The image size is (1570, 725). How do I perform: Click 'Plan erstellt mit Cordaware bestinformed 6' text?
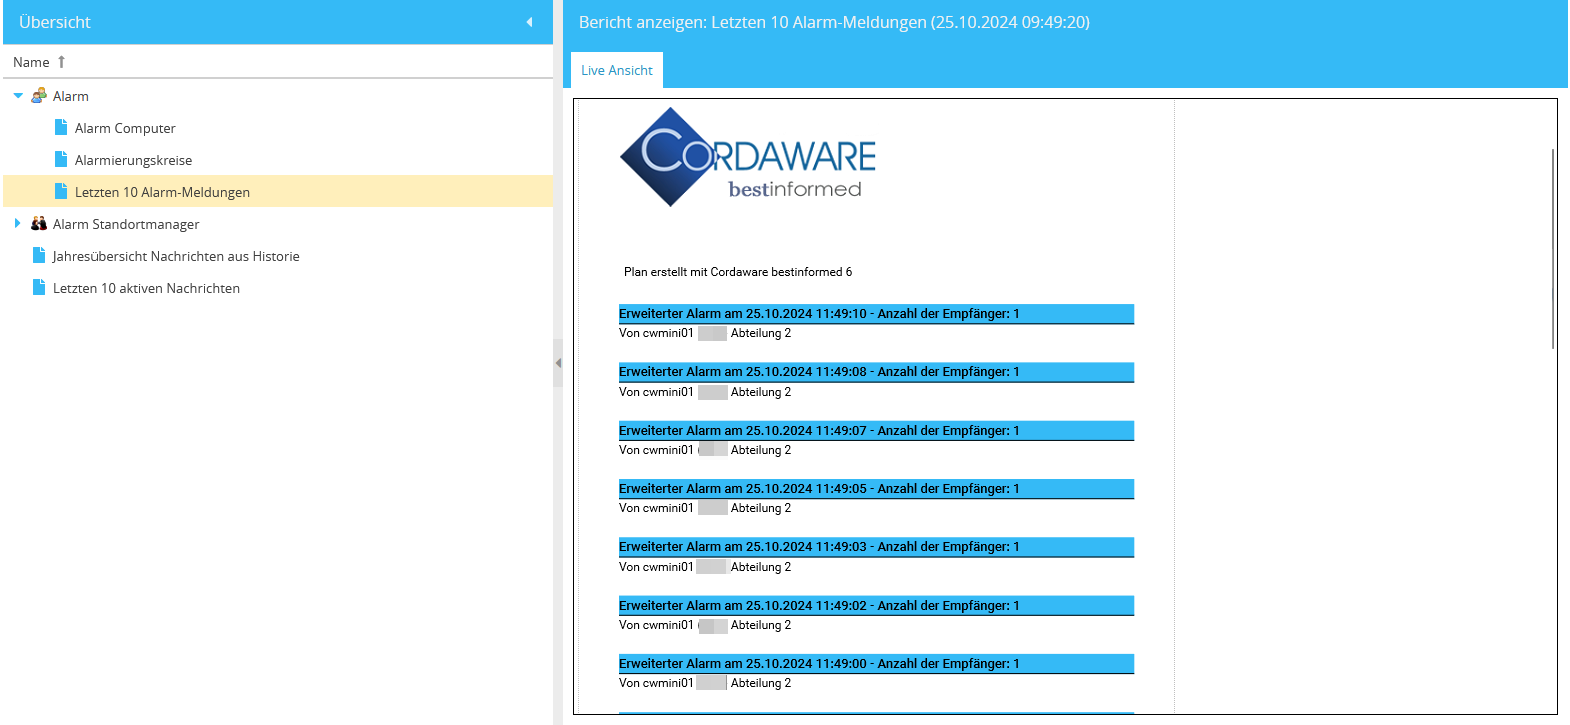click(x=738, y=272)
